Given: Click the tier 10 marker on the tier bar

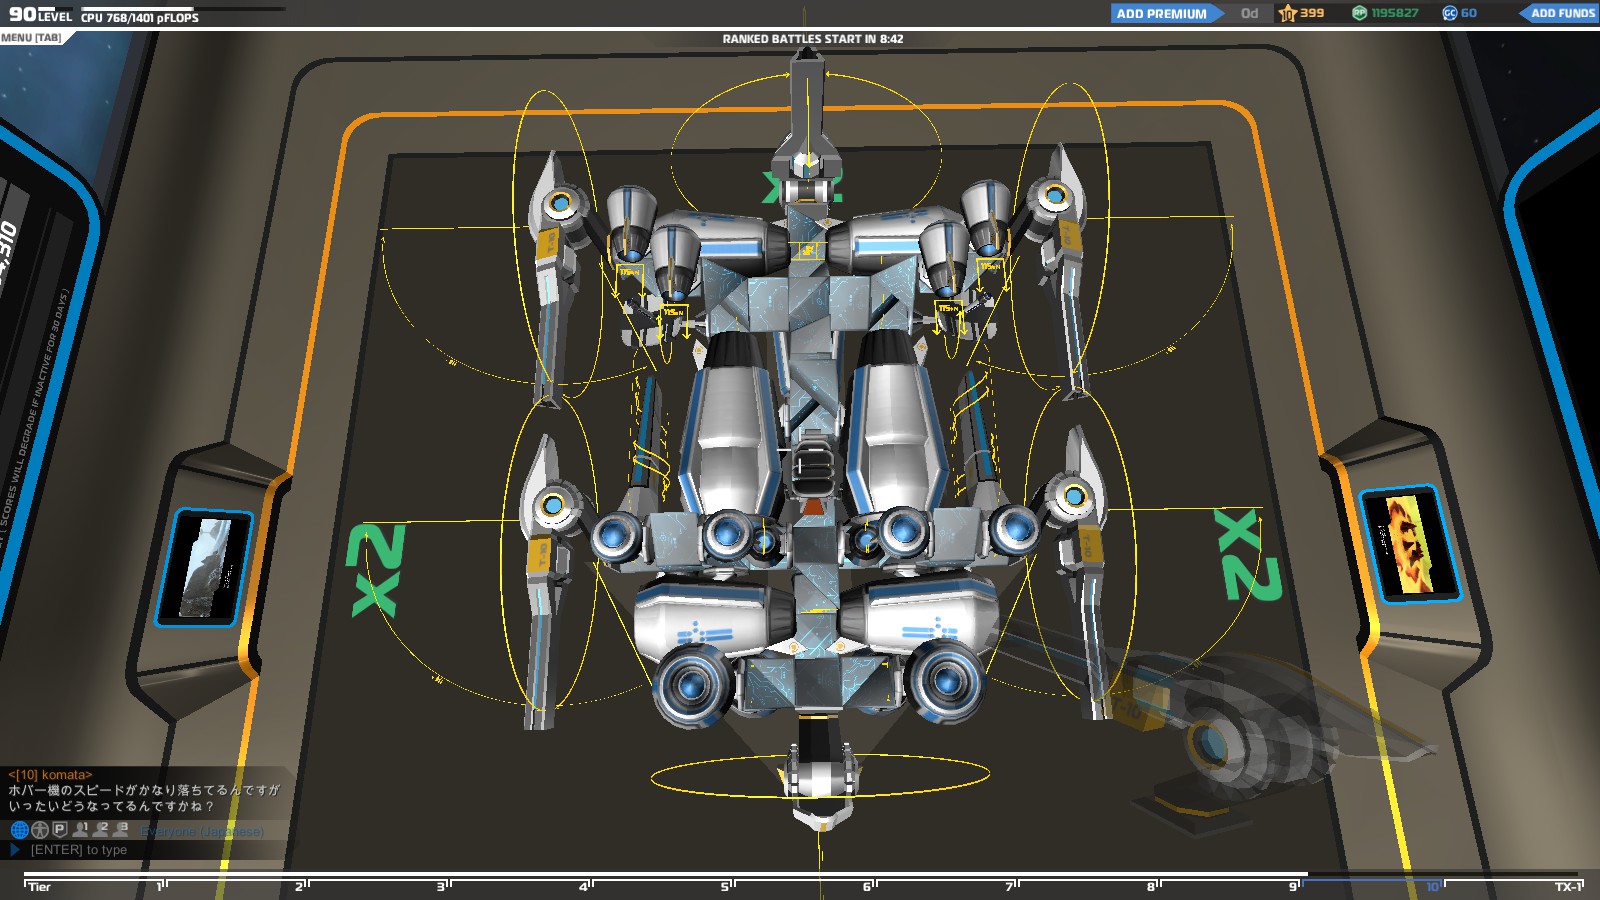Looking at the screenshot, I should (1435, 886).
